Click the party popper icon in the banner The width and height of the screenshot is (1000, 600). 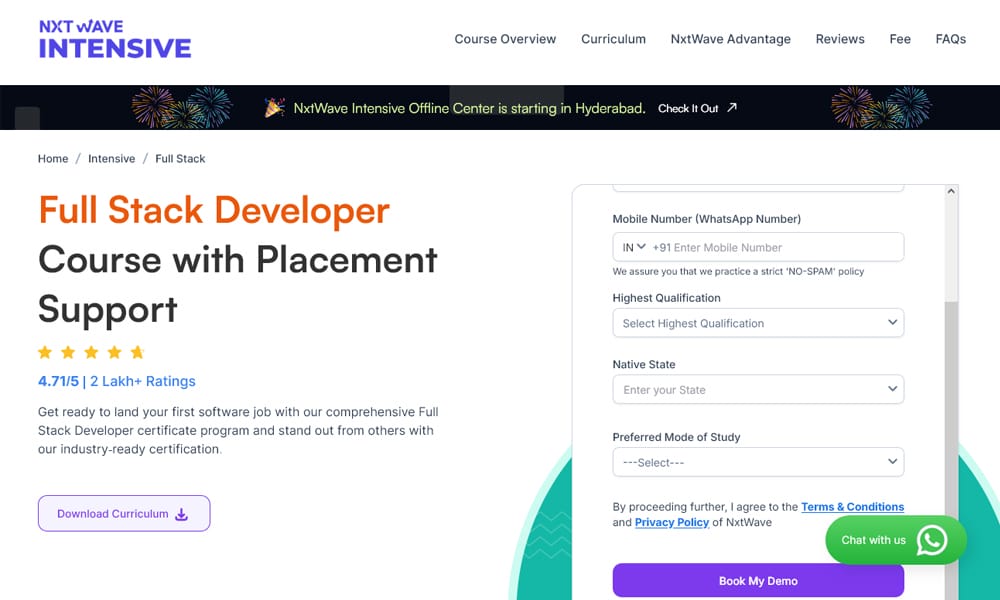pyautogui.click(x=275, y=107)
